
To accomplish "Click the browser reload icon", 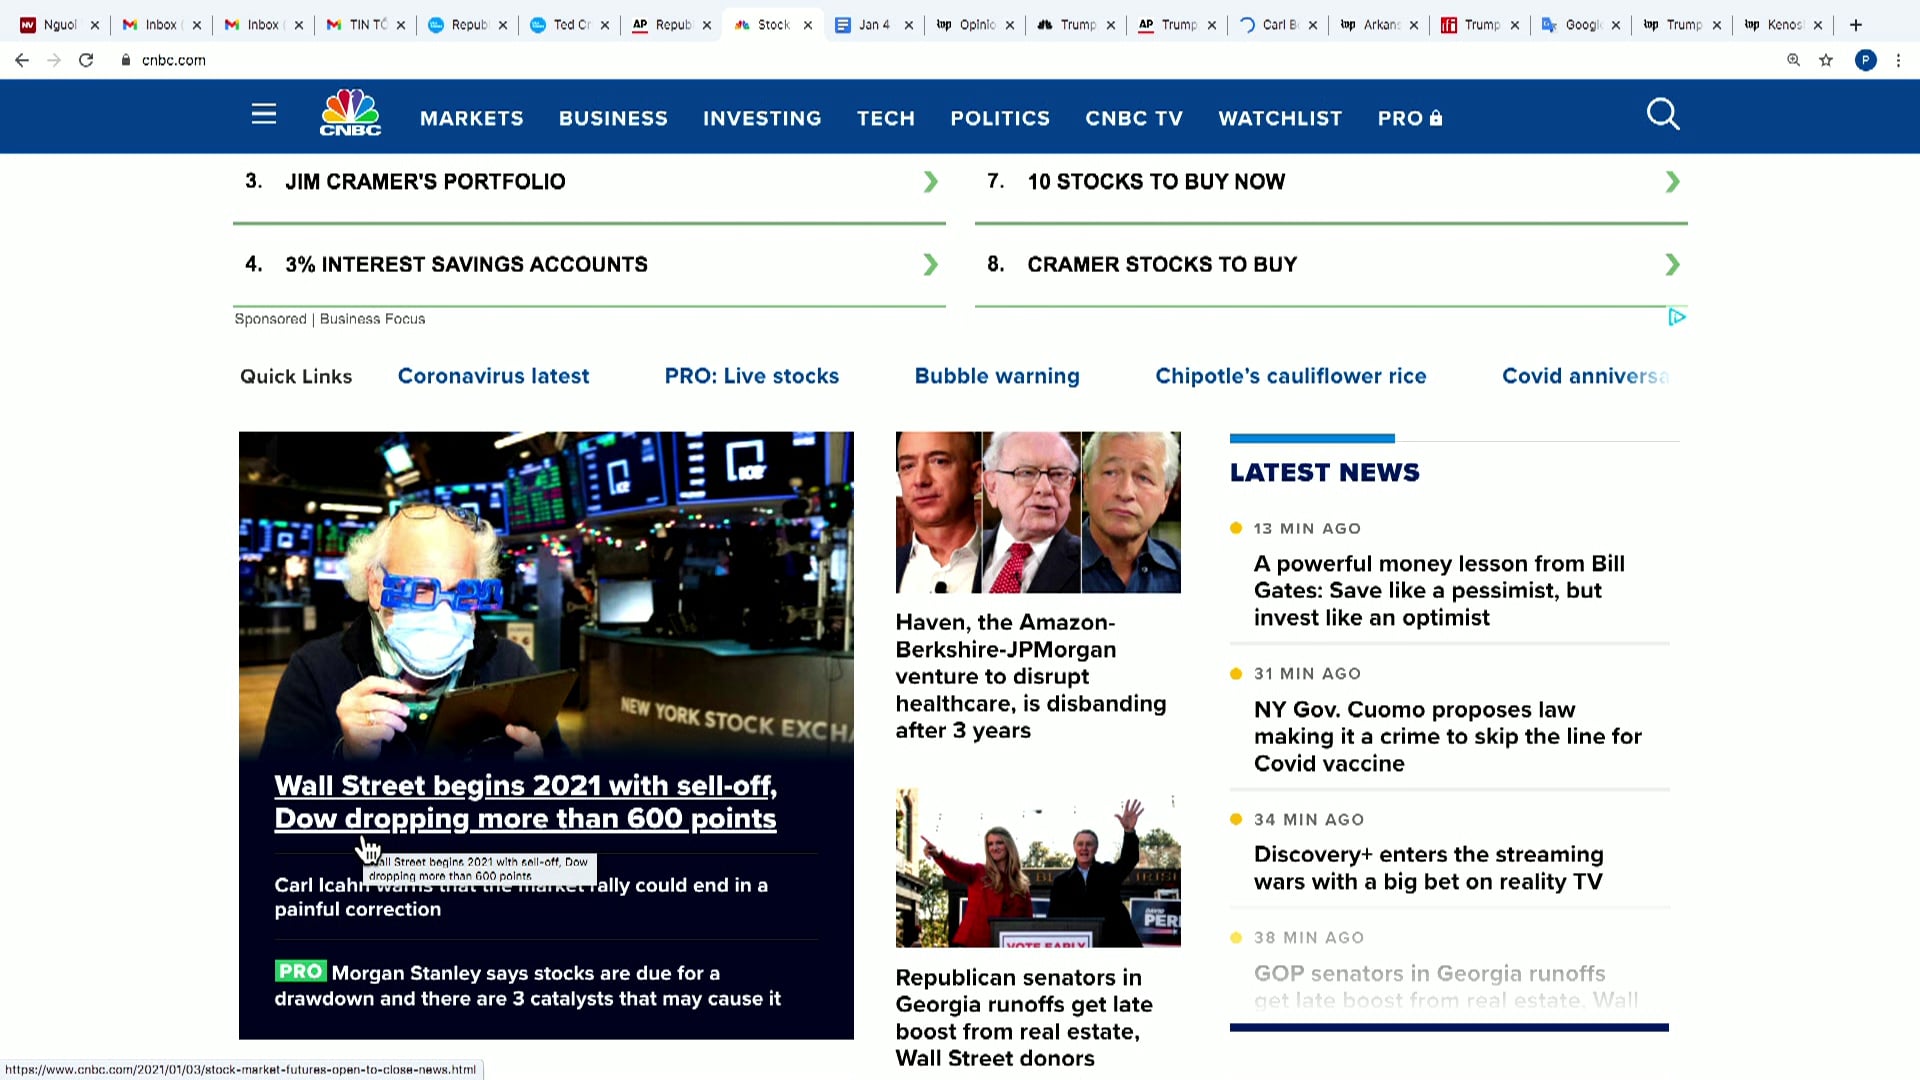I will pos(86,60).
